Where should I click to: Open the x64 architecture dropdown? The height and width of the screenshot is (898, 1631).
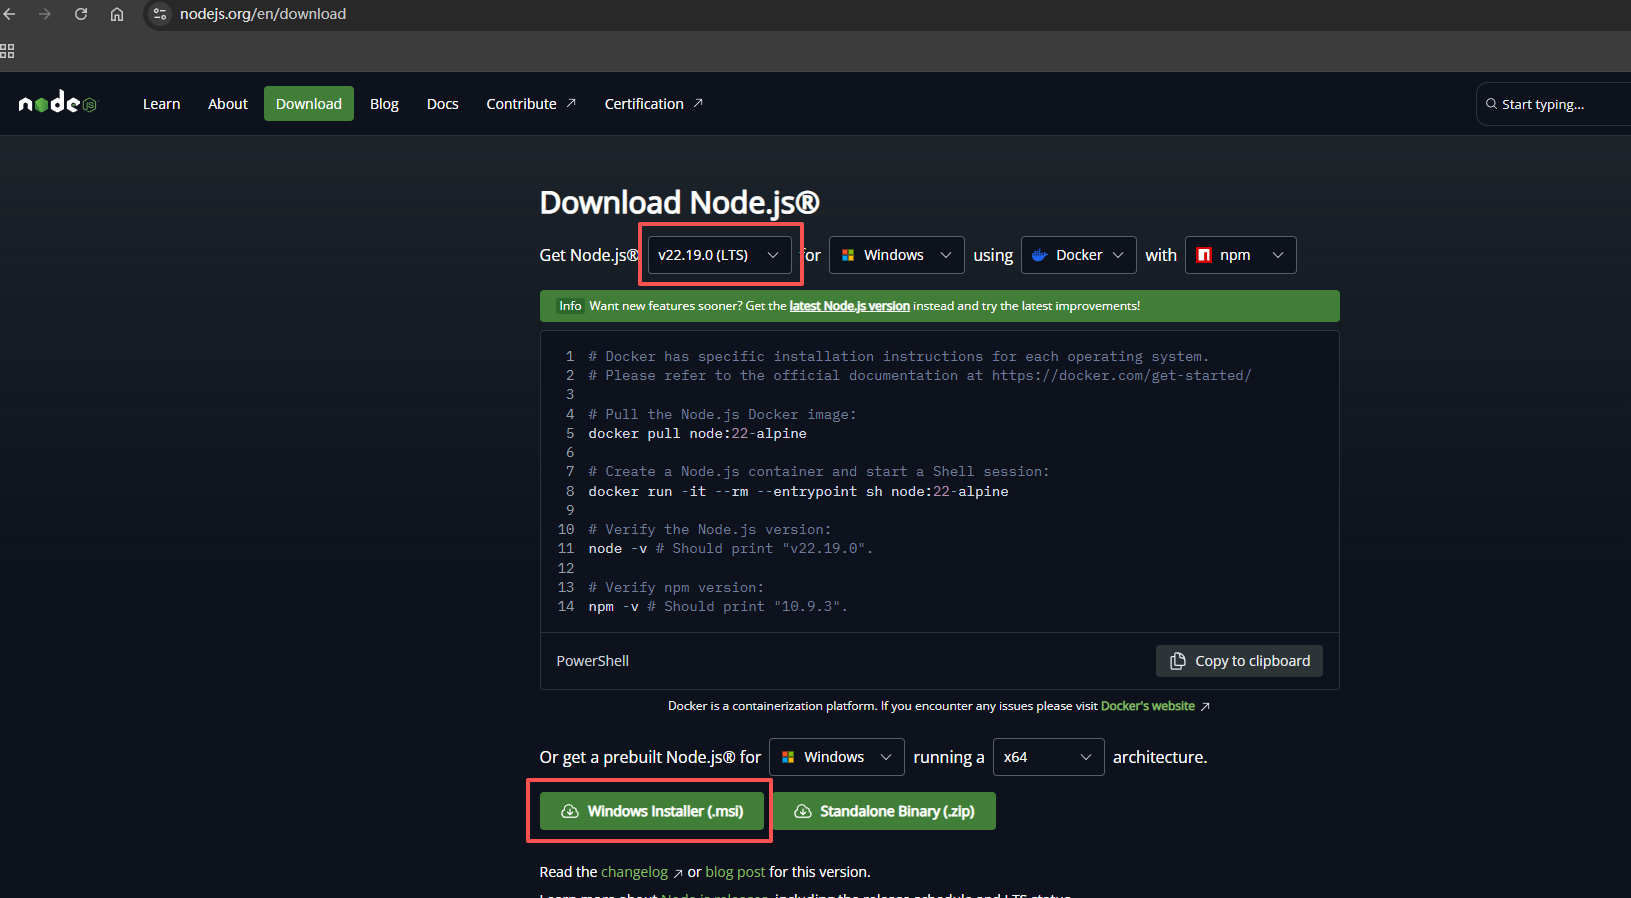(x=1048, y=757)
